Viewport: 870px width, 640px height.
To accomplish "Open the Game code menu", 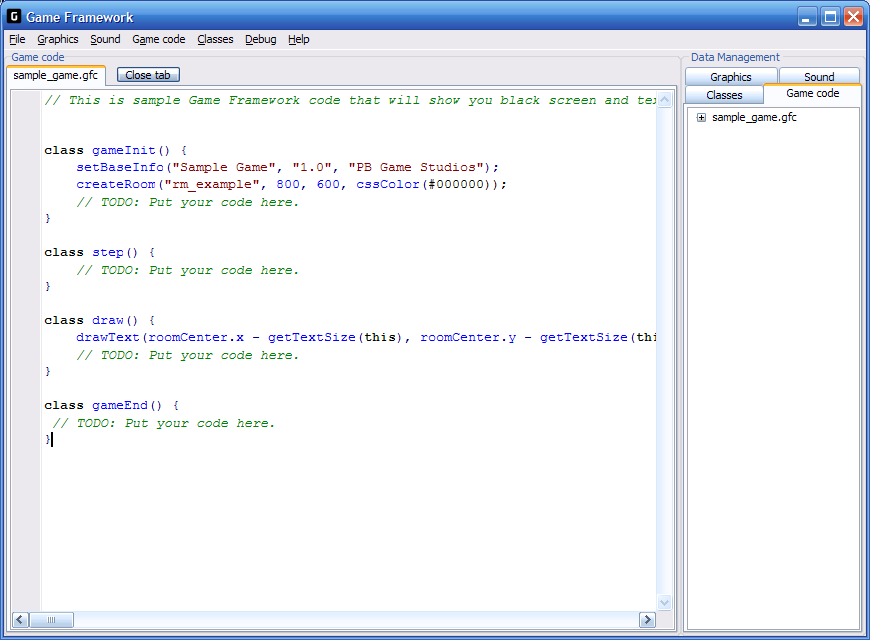I will (x=158, y=39).
